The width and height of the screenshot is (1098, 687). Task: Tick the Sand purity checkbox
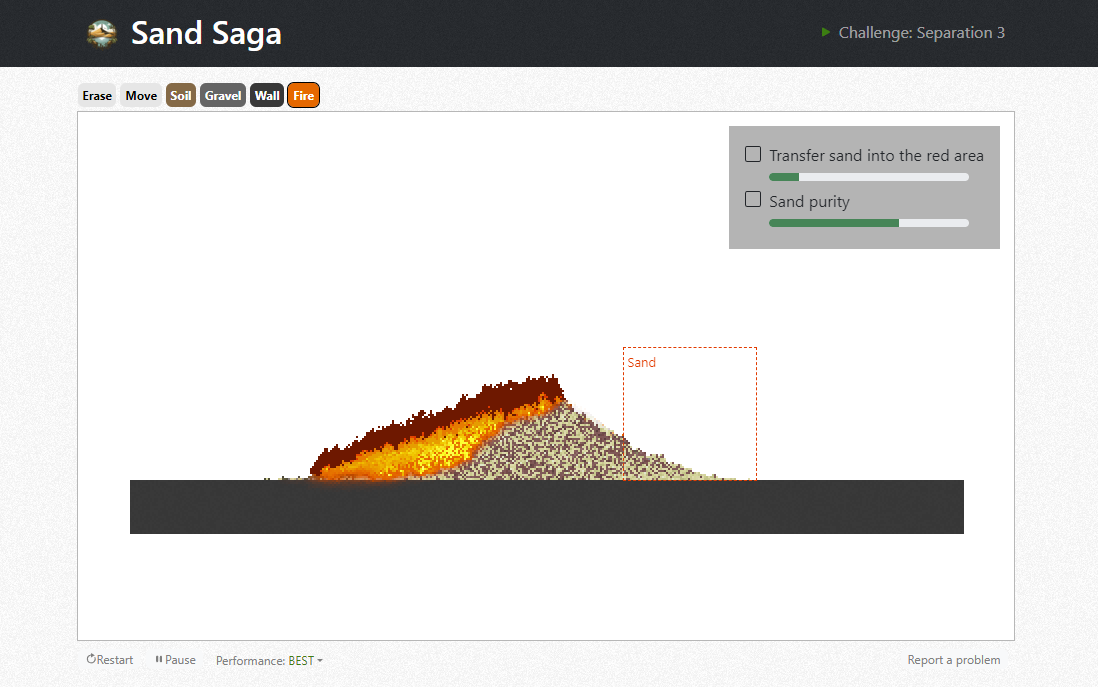pyautogui.click(x=753, y=200)
